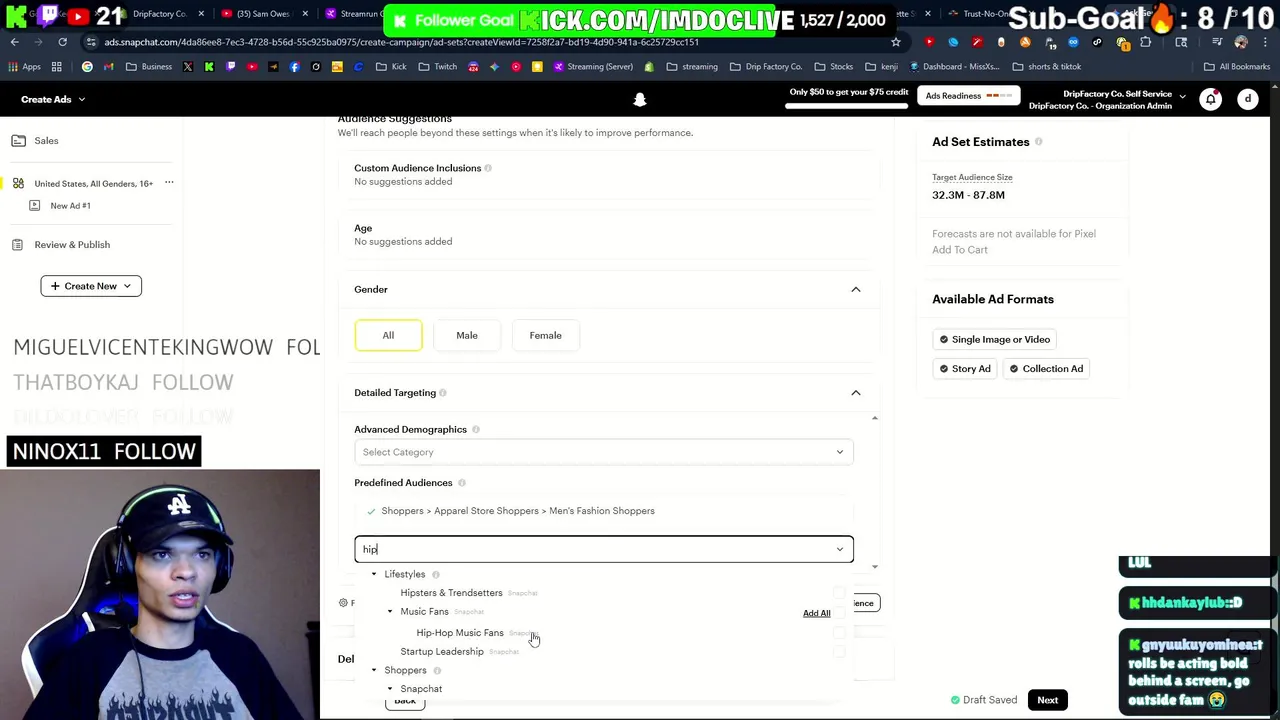
Task: Open the Facebook bookmark icon
Action: tap(295, 67)
